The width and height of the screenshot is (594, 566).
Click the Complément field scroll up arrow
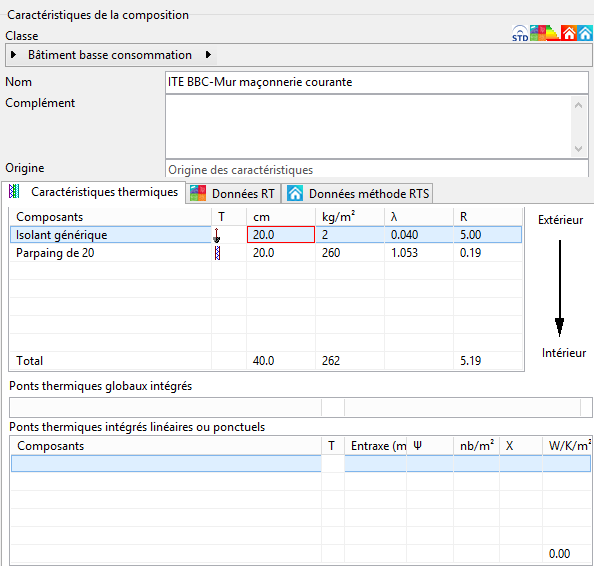click(578, 105)
